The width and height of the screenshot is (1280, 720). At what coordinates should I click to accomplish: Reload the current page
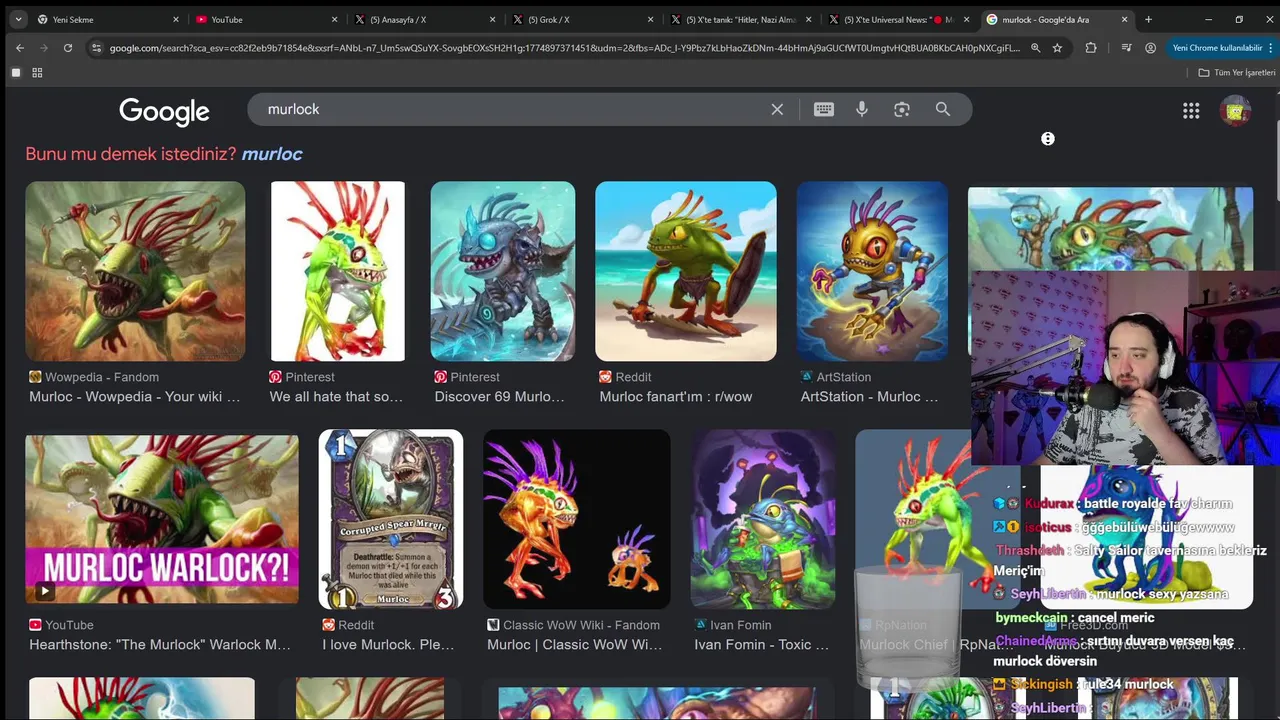coord(67,47)
